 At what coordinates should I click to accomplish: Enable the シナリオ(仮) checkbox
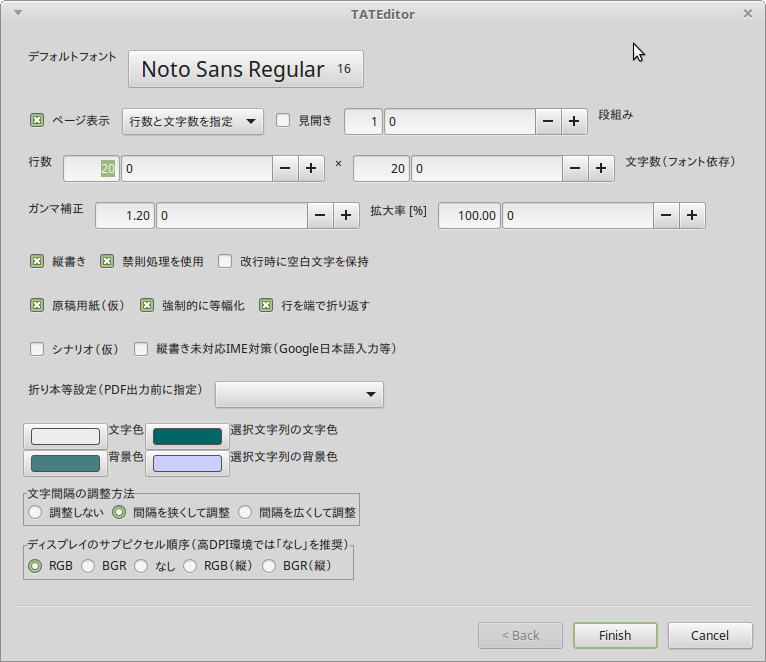pos(37,350)
